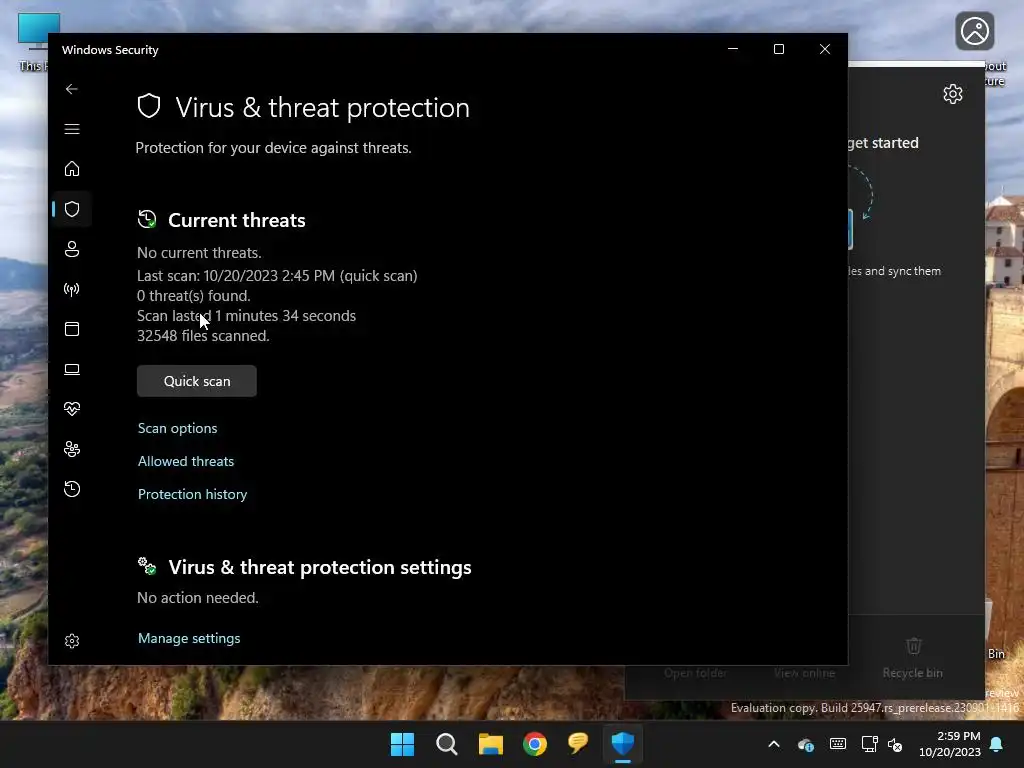Open the yellow chat app on taskbar

click(x=579, y=744)
